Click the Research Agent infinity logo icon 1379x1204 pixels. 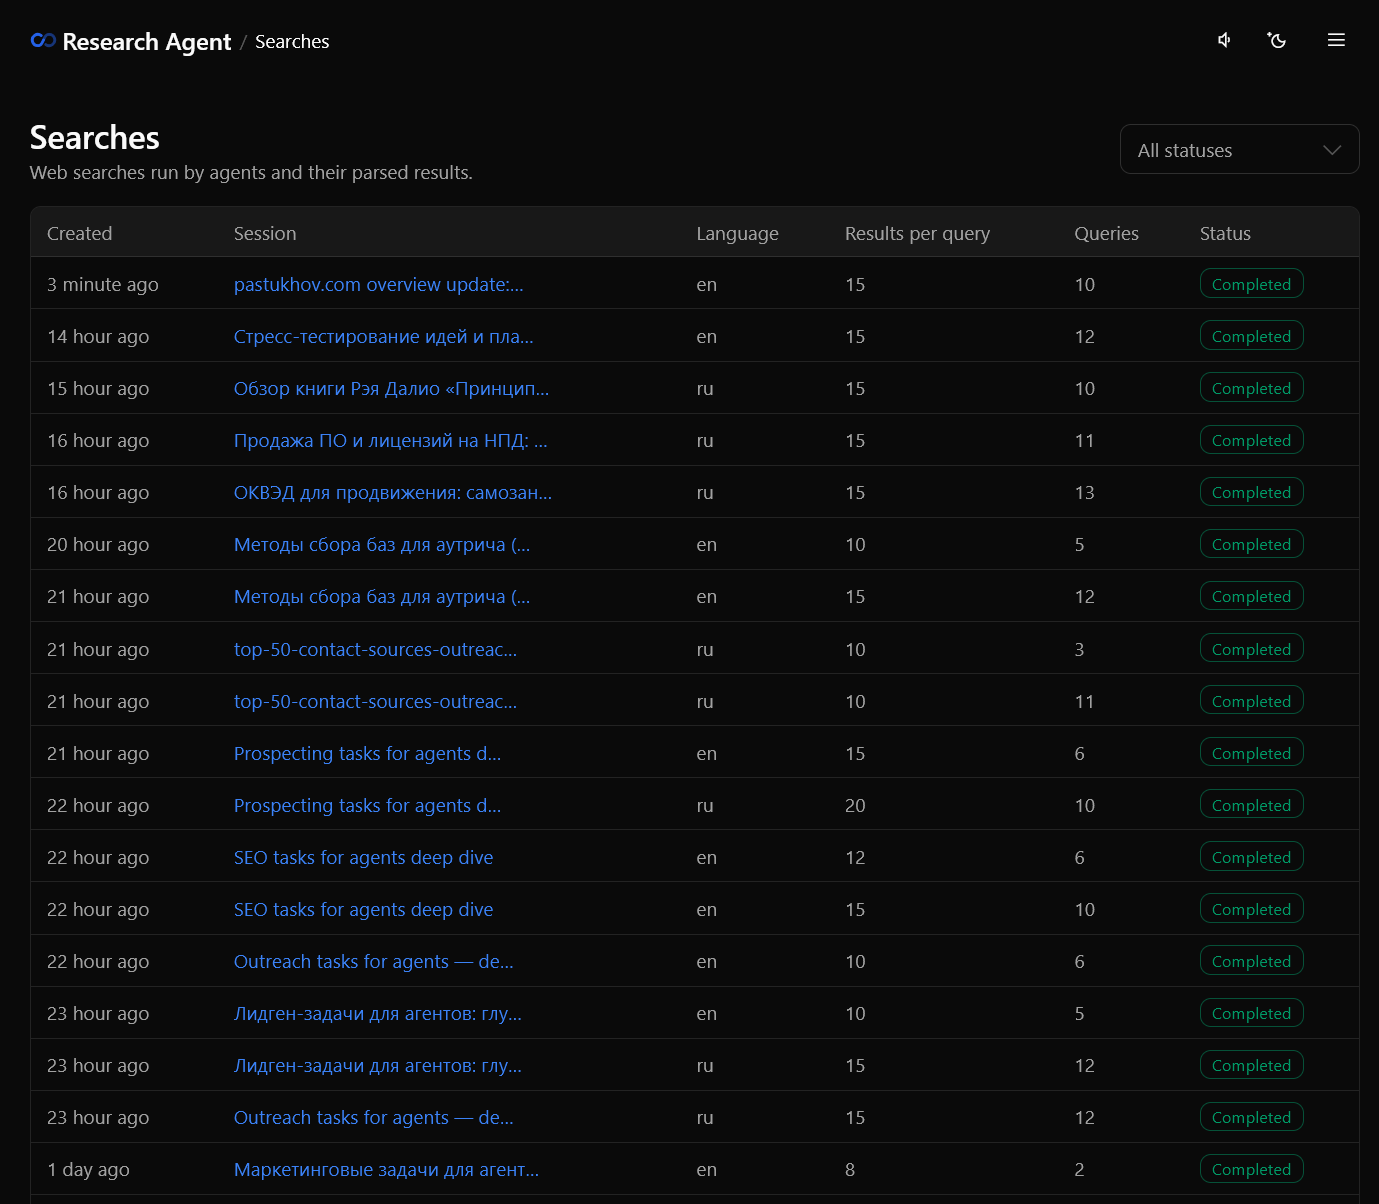(x=43, y=41)
